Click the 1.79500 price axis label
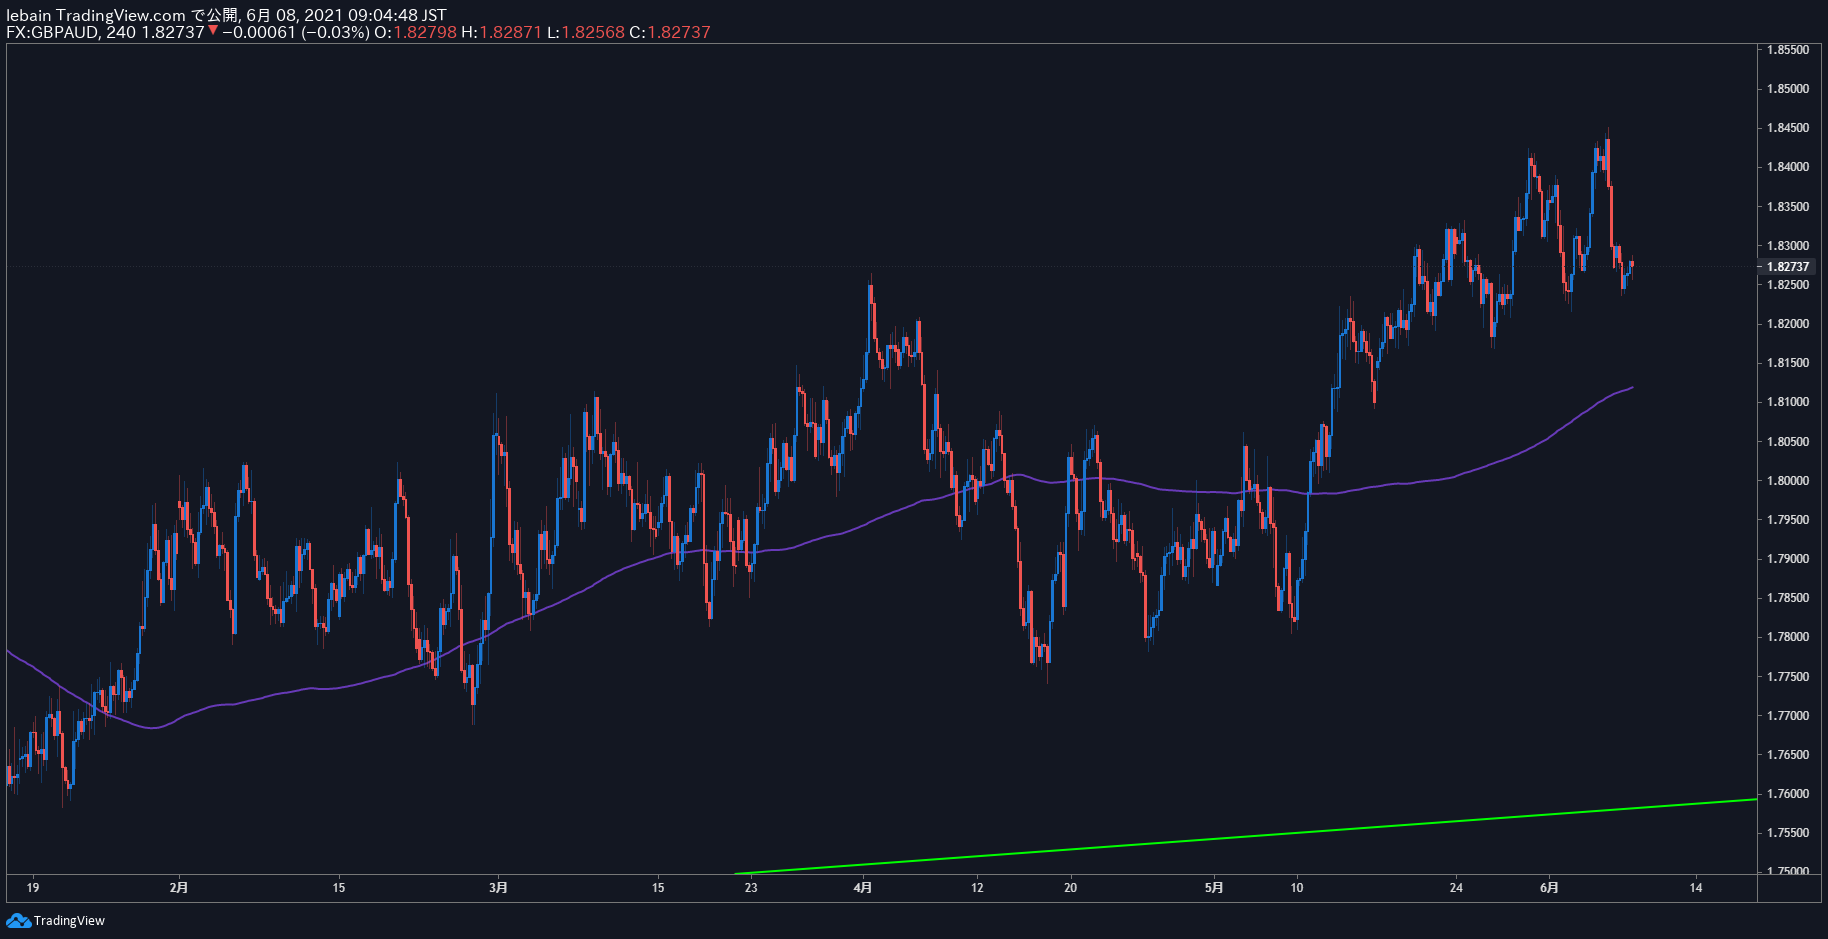This screenshot has width=1828, height=939. 1788,520
